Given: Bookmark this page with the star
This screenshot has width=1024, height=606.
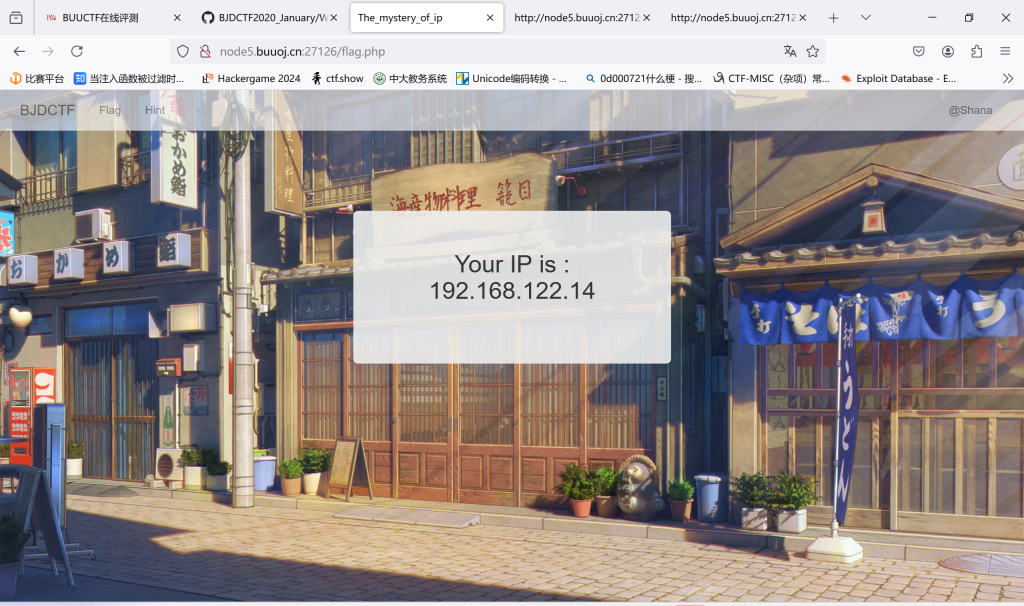Looking at the screenshot, I should click(812, 51).
